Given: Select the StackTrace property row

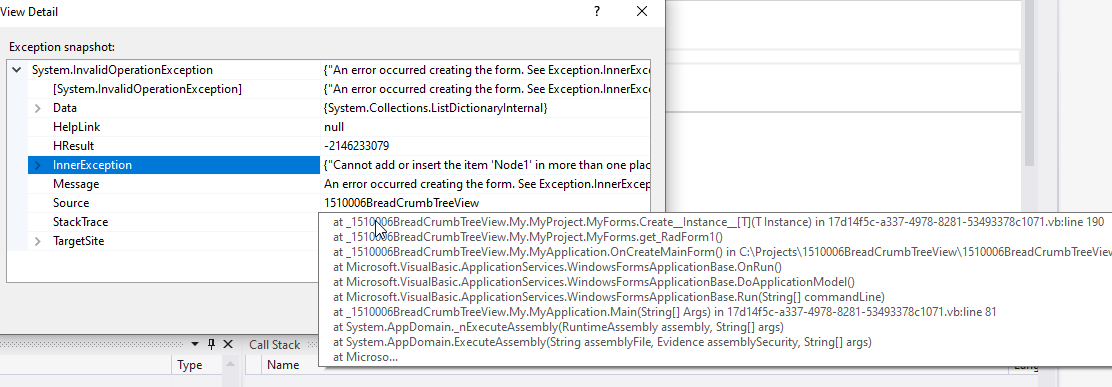Looking at the screenshot, I should pyautogui.click(x=174, y=223).
